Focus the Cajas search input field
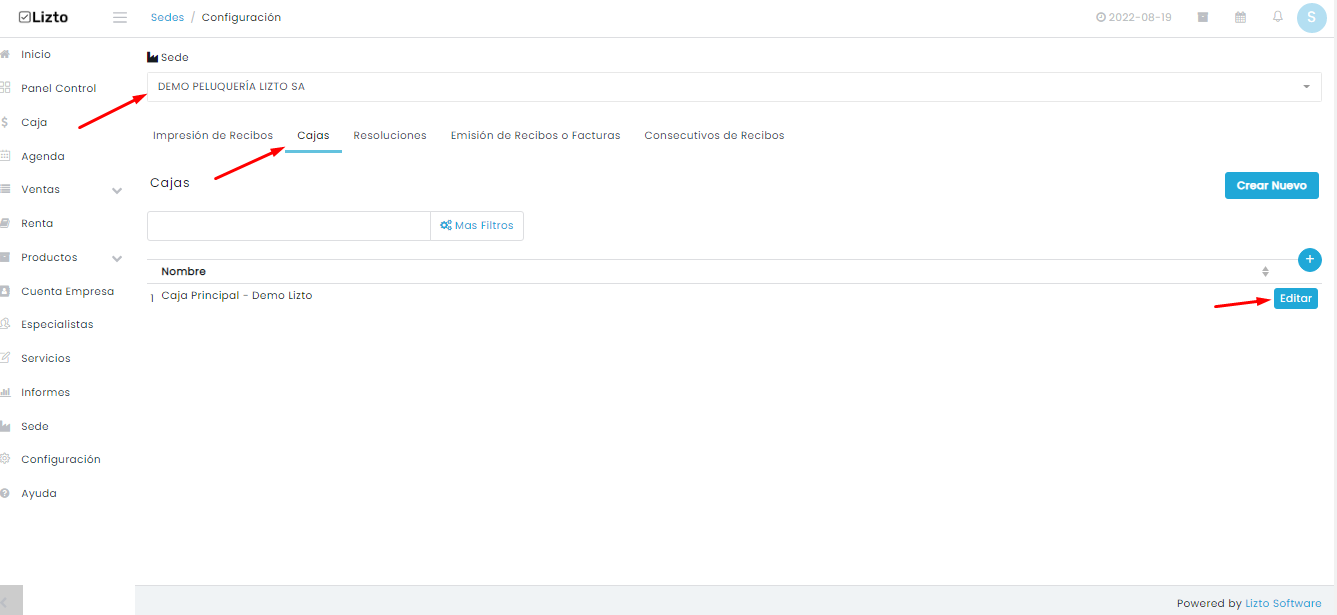This screenshot has width=1337, height=615. point(289,226)
